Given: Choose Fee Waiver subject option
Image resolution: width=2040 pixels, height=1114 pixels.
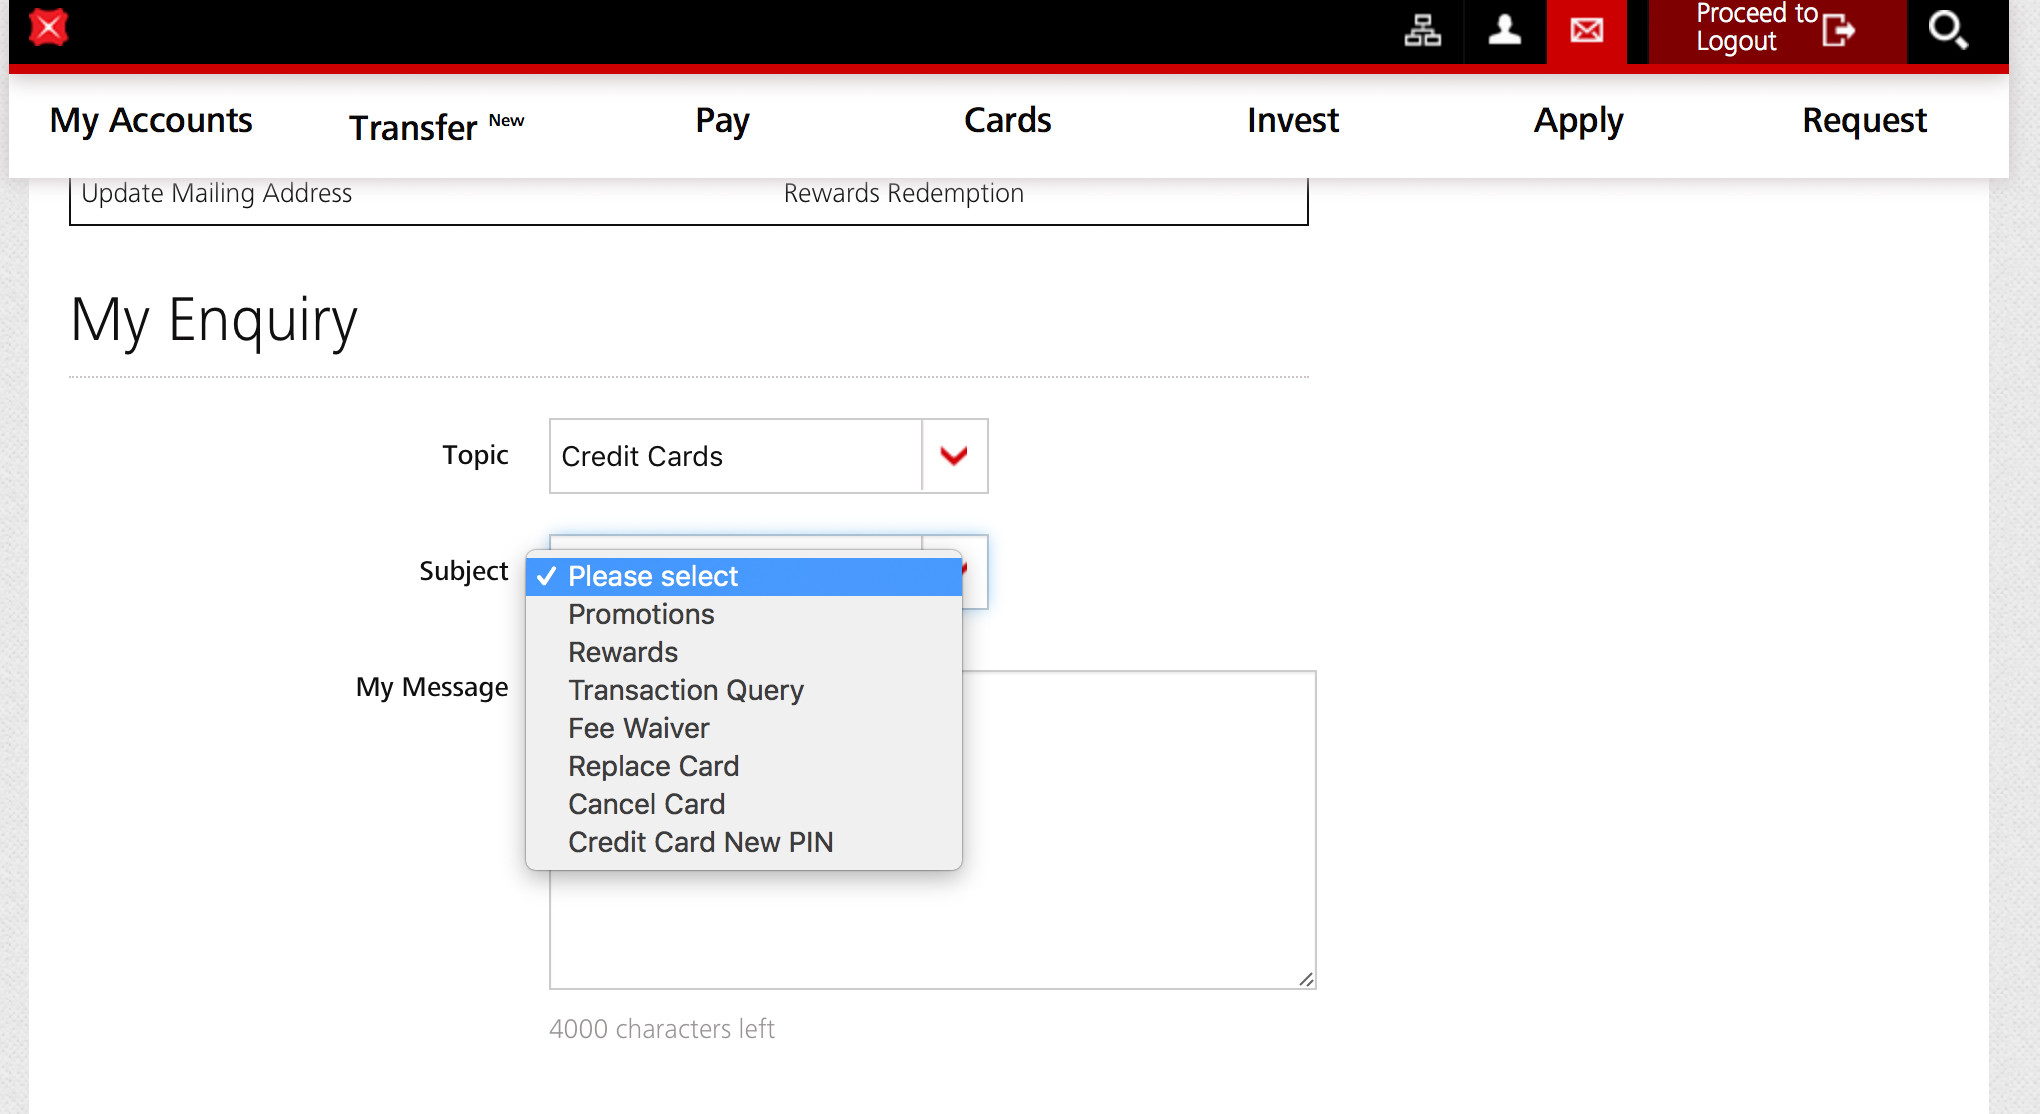Looking at the screenshot, I should (744, 729).
